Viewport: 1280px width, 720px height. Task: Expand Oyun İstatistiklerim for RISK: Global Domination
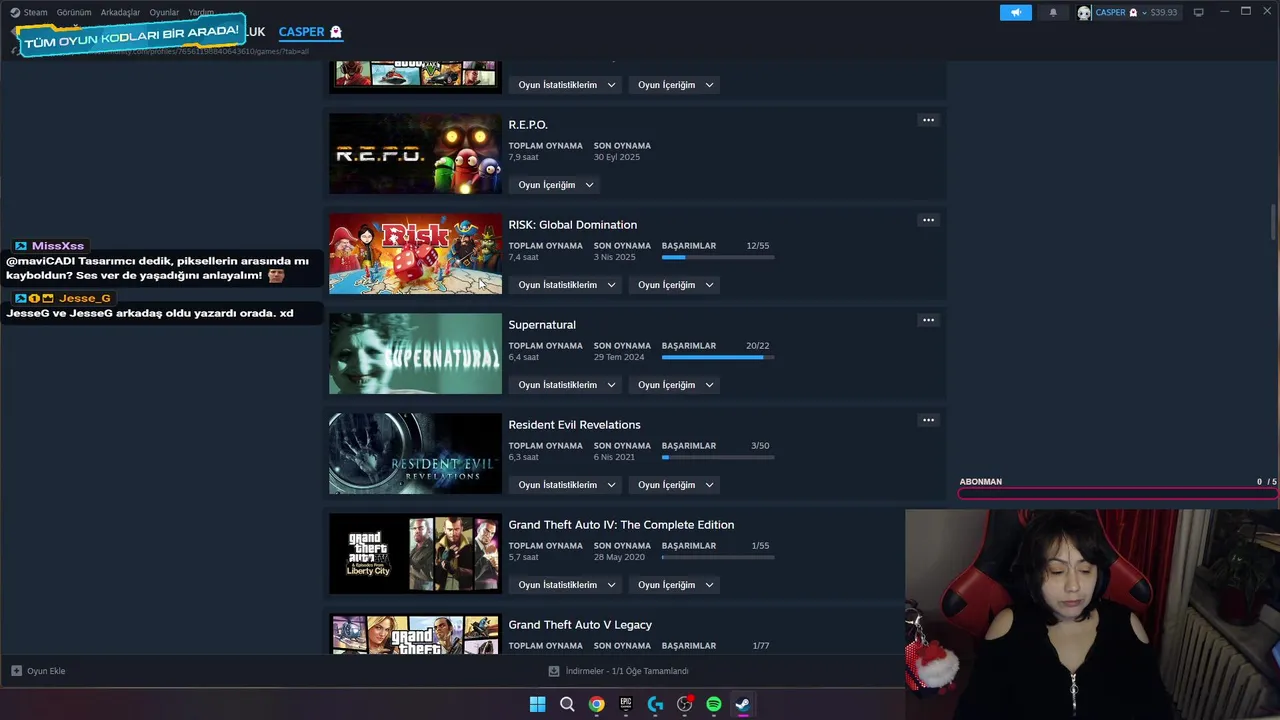point(566,285)
